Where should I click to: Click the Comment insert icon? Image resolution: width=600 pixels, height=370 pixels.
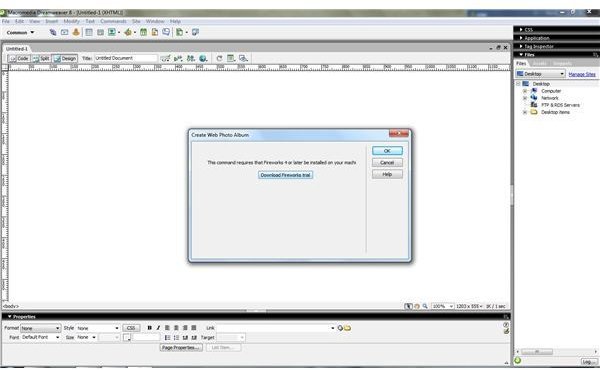pyautogui.click(x=166, y=32)
